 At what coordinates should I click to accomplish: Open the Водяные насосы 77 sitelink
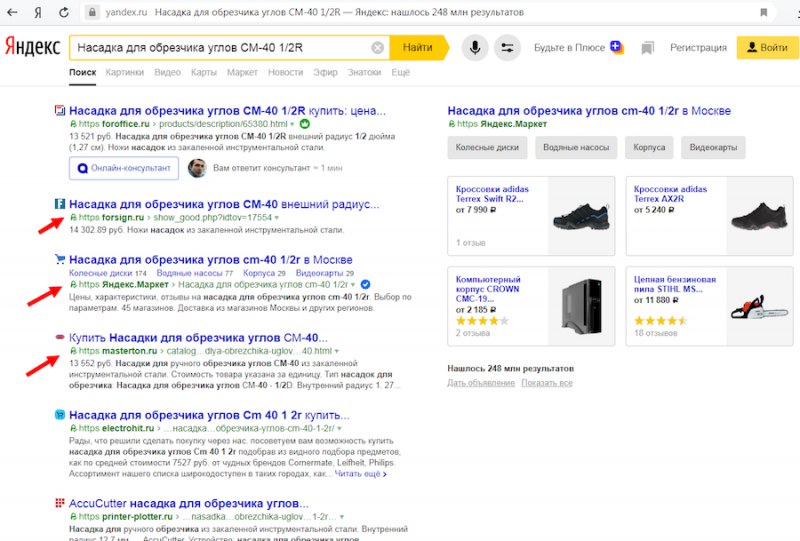click(194, 273)
